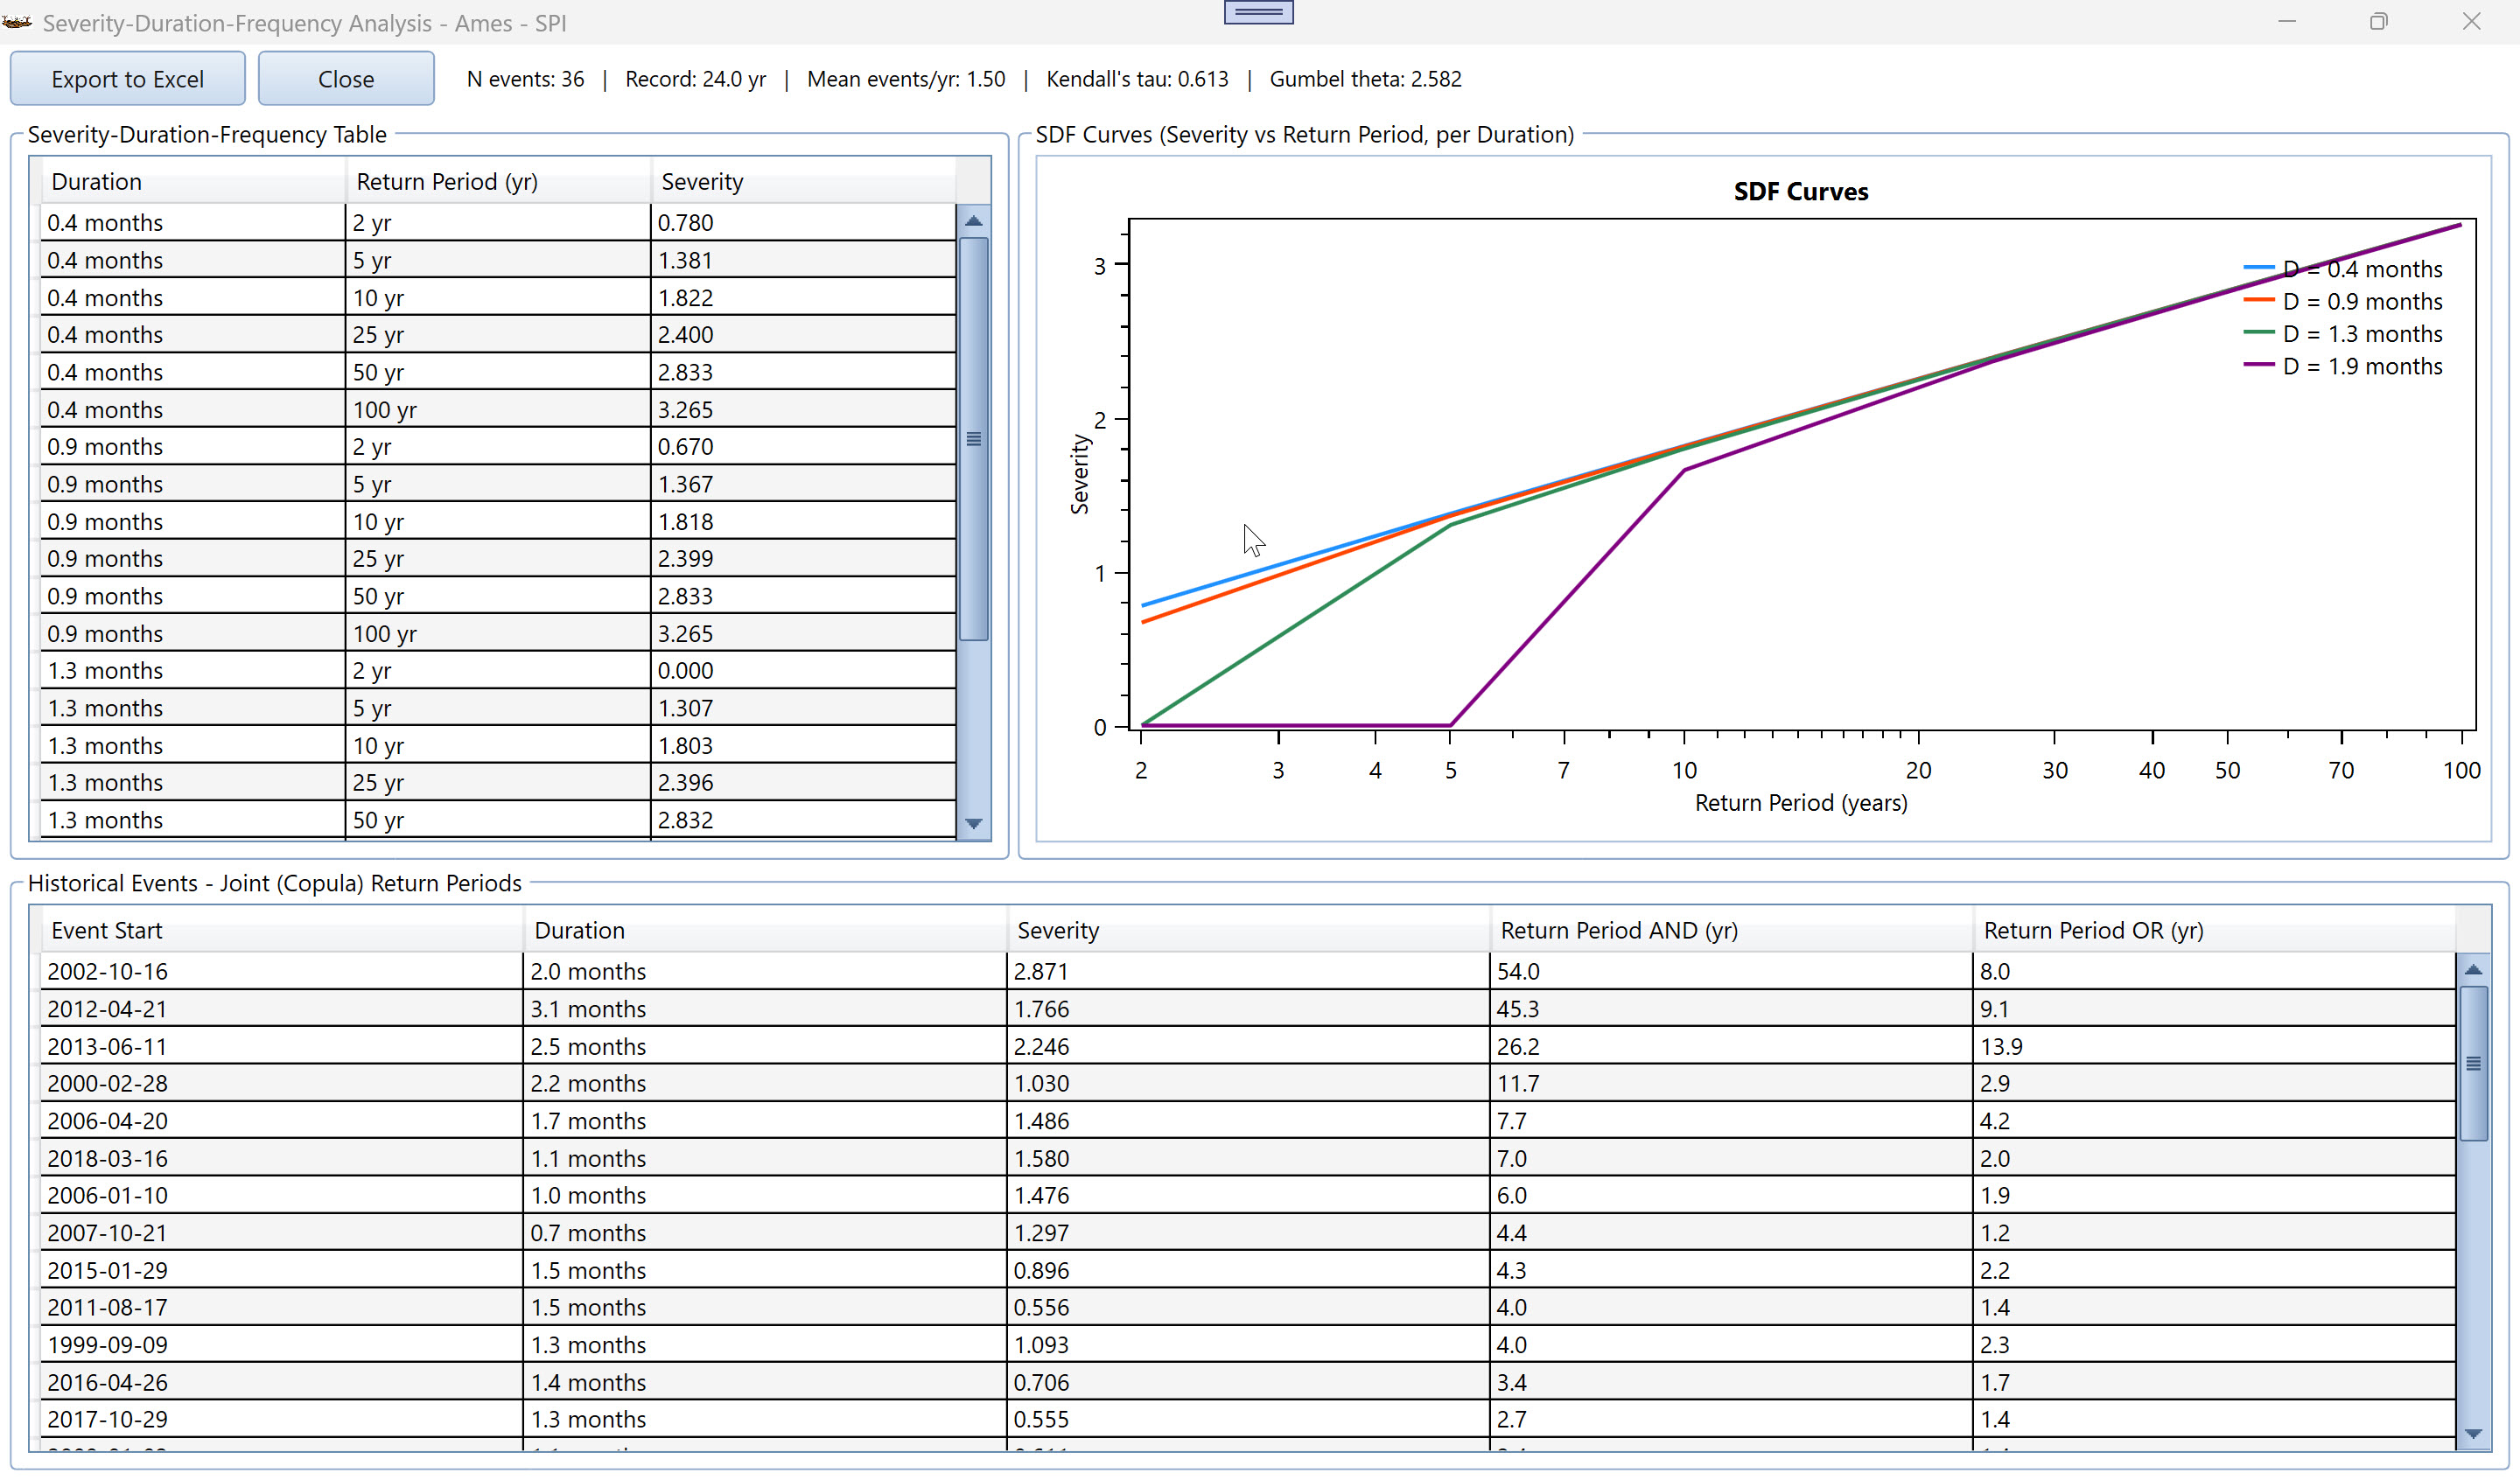Select the 2006-01-10 event start cell
Screen dimensions: 2520x1480
pos(282,1195)
